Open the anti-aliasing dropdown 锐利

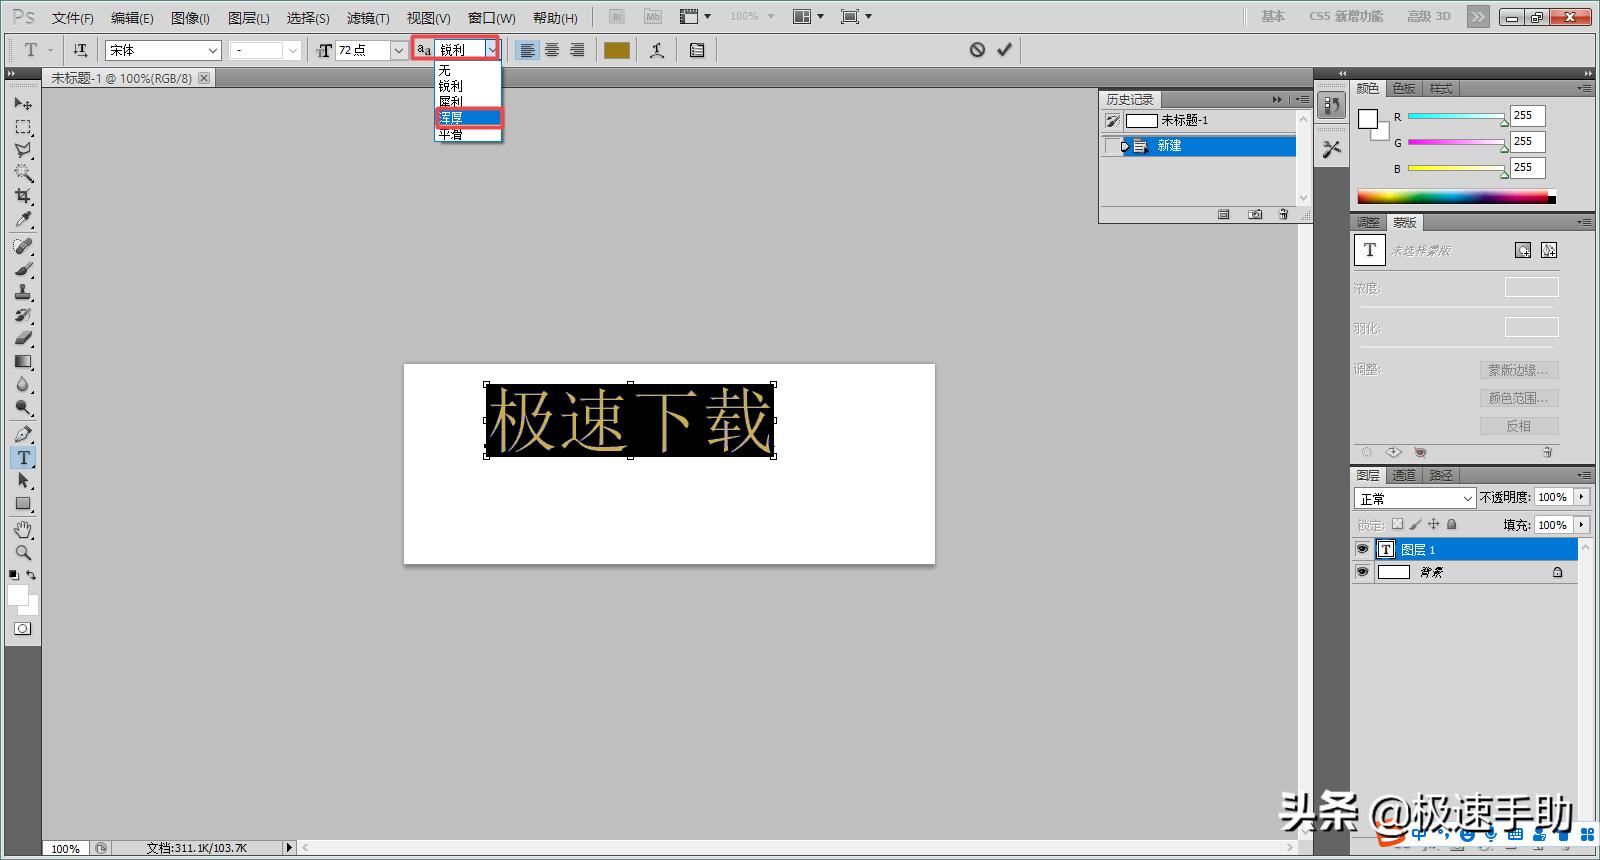[491, 49]
